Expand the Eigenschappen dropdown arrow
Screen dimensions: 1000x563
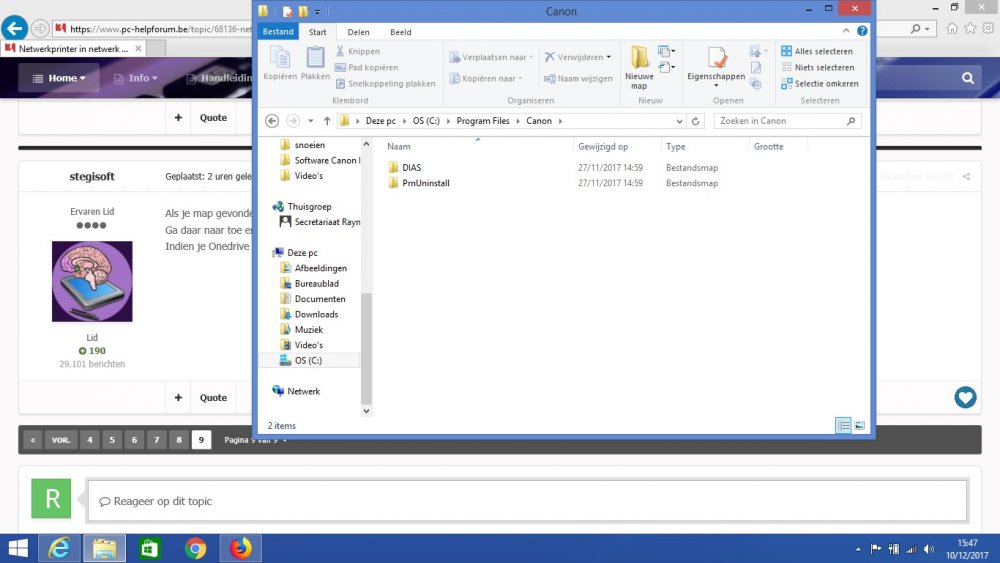(x=716, y=85)
